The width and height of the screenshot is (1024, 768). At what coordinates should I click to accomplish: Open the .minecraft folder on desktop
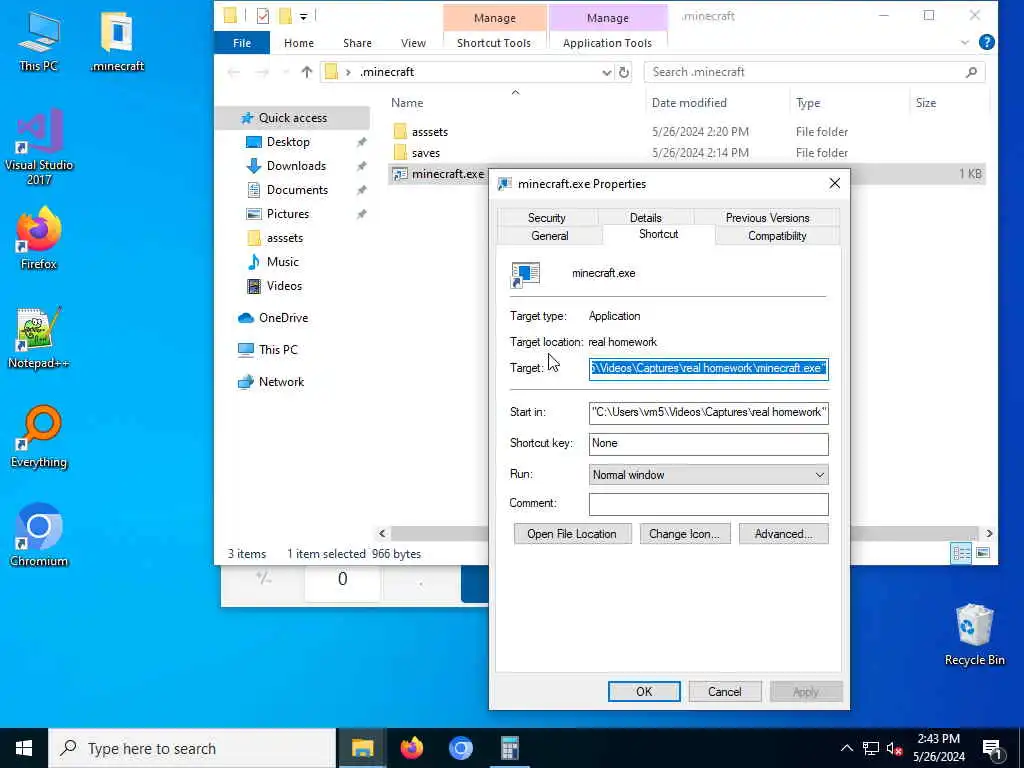click(x=117, y=41)
